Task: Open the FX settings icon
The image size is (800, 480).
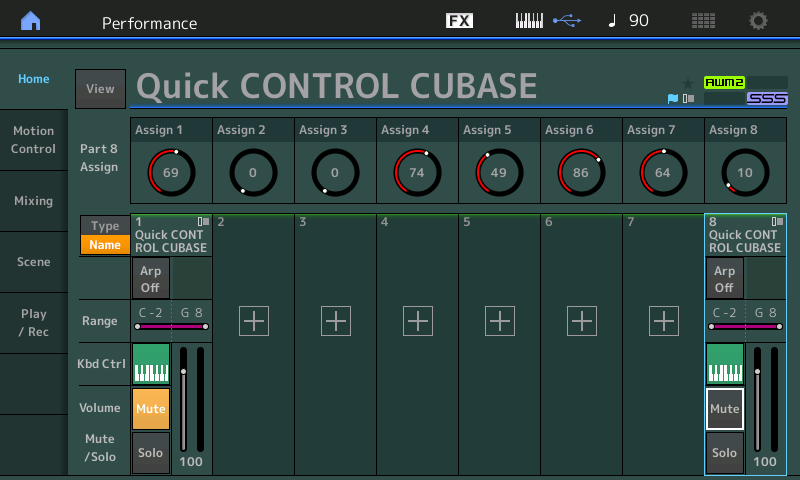Action: (459, 21)
